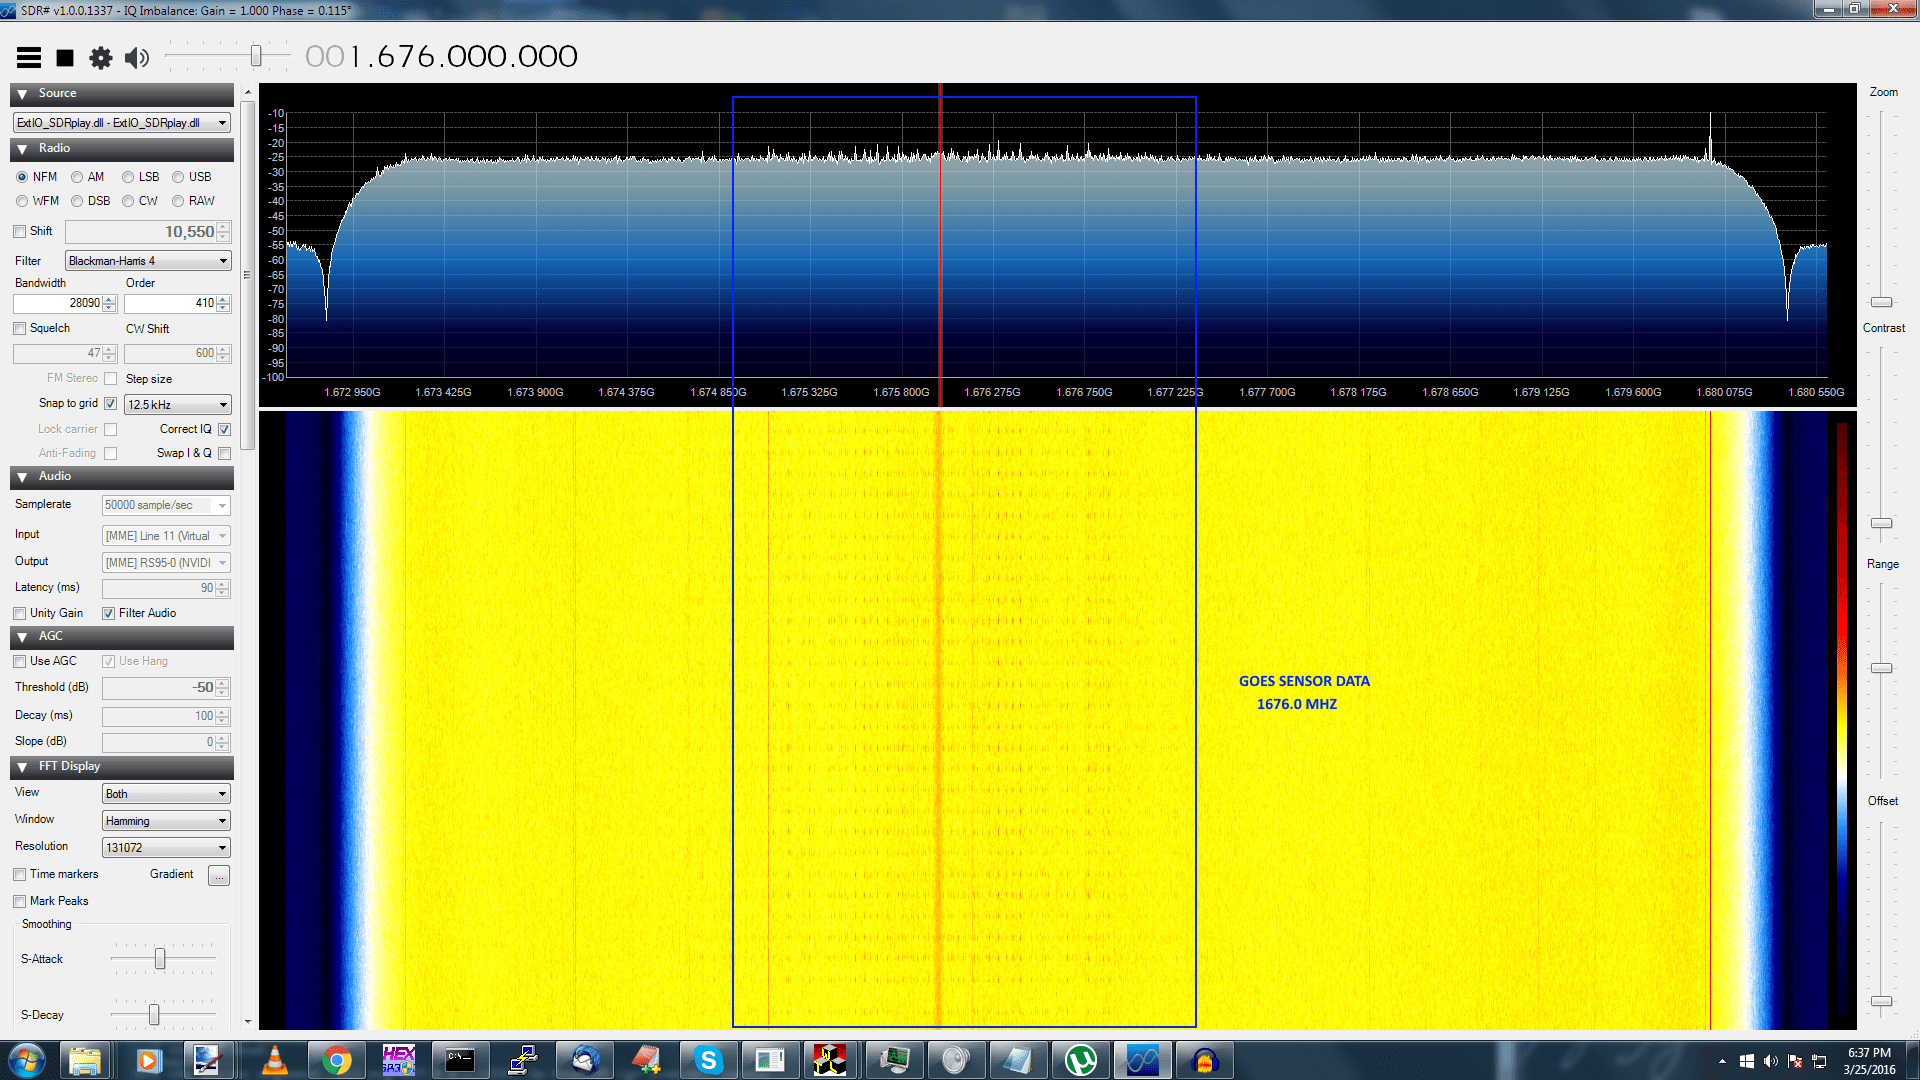Enable Use AGC option
Screen dimensions: 1920x1080
(x=20, y=661)
